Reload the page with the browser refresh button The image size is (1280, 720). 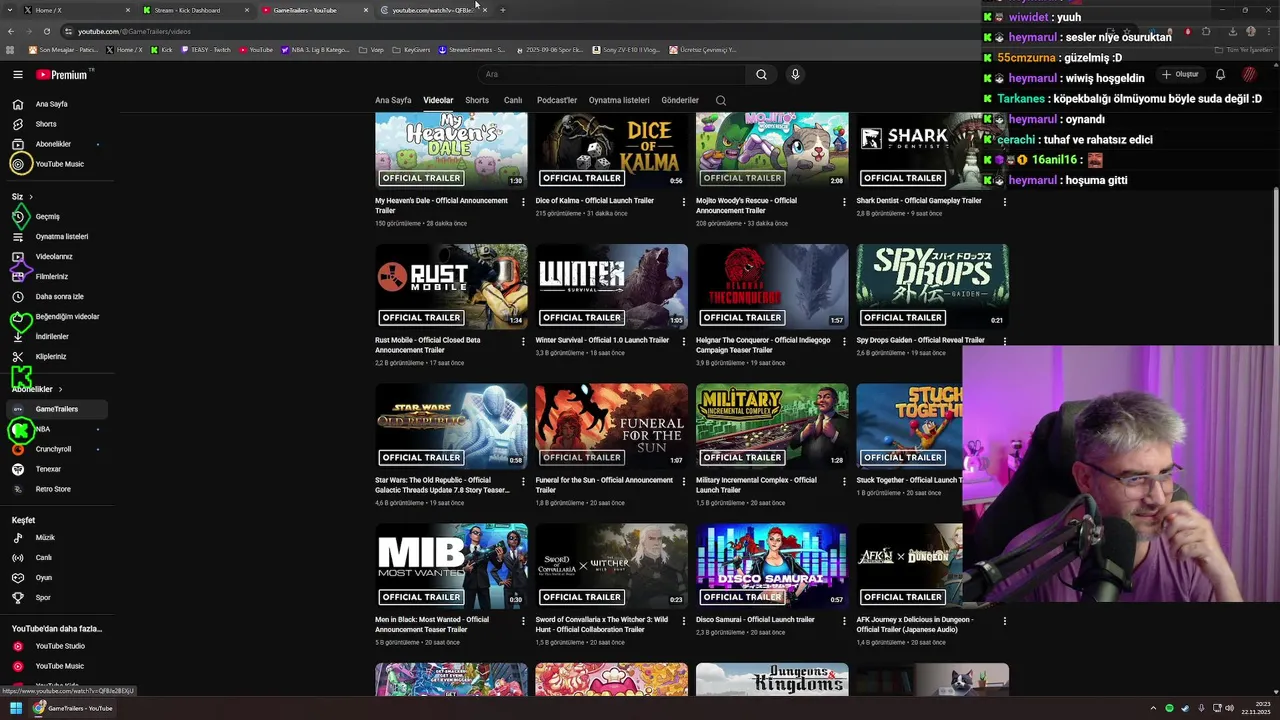coord(46,31)
